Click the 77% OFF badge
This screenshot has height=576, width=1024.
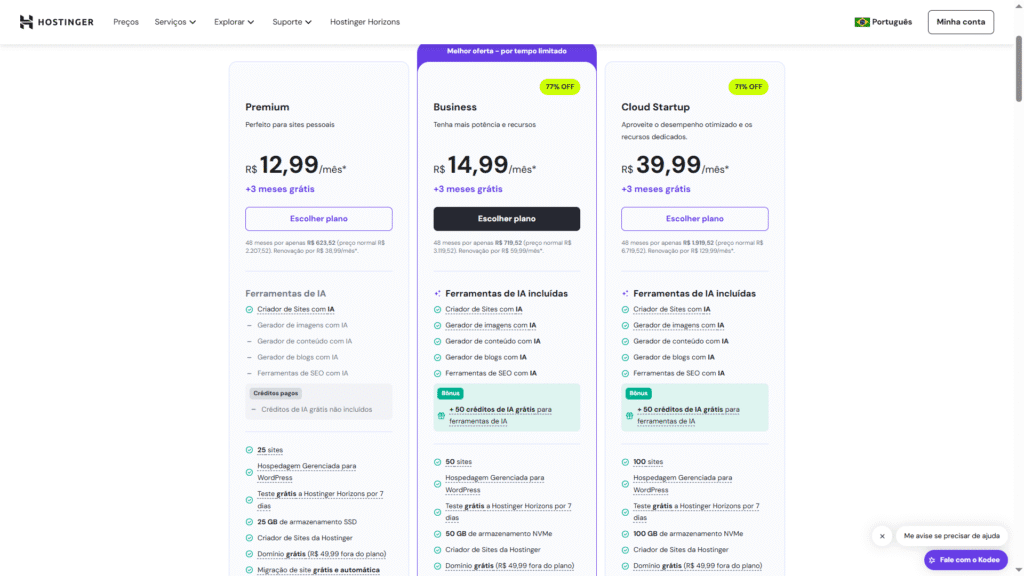pos(560,87)
